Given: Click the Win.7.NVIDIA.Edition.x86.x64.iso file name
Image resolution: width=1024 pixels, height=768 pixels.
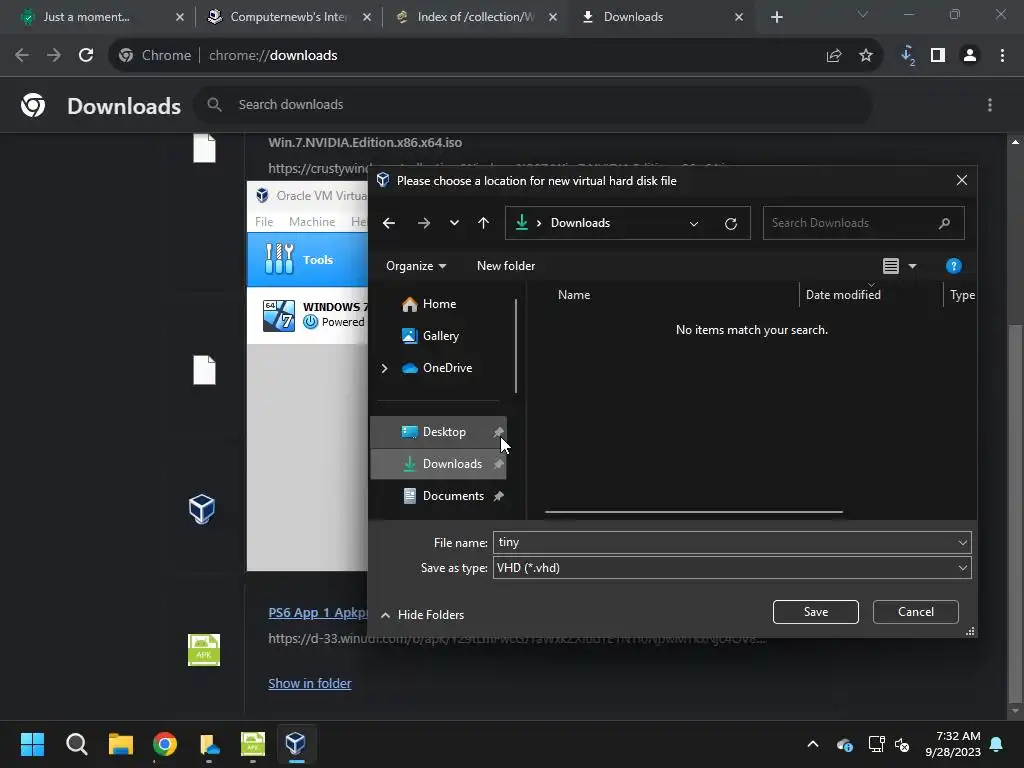Looking at the screenshot, I should 365,142.
